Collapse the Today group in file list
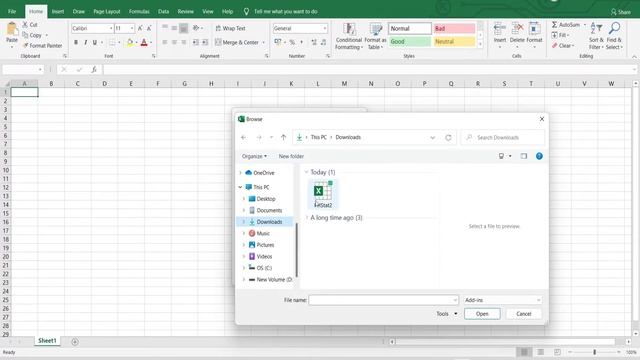 tap(306, 172)
